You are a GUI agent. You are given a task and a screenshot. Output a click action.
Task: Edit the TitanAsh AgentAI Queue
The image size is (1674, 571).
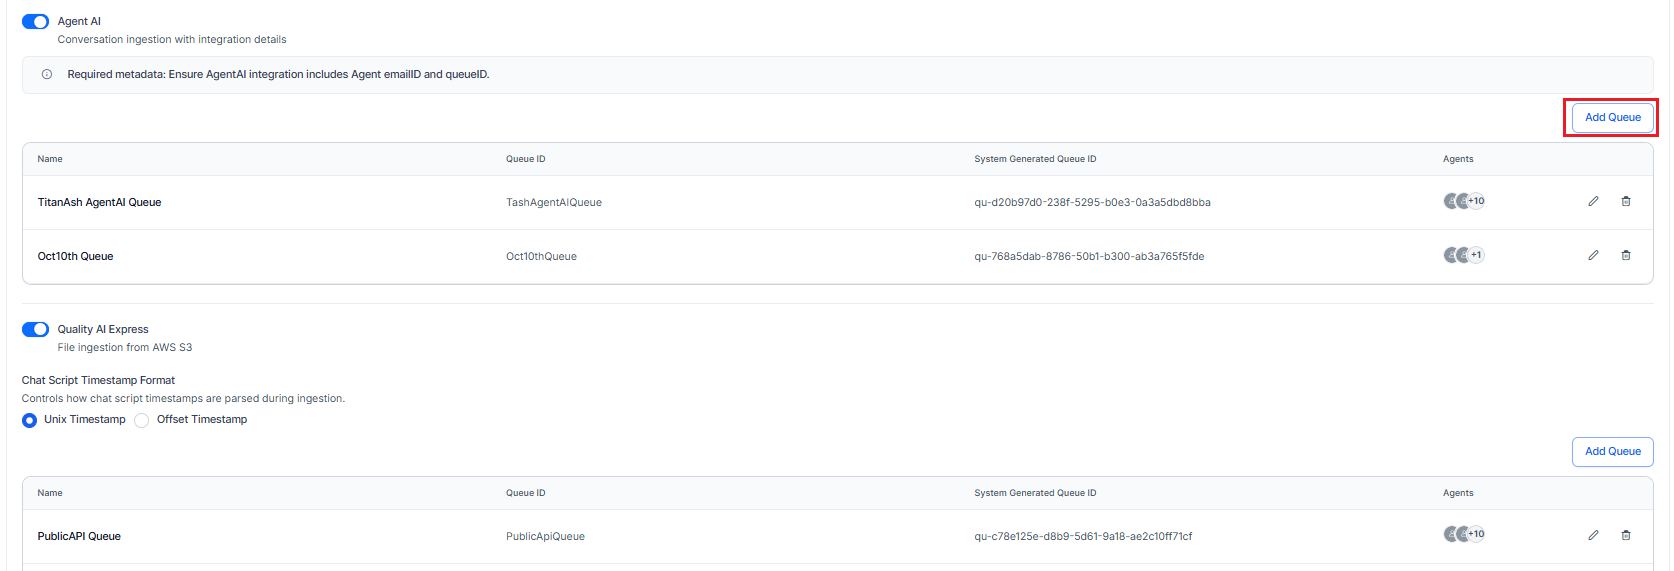pyautogui.click(x=1593, y=201)
